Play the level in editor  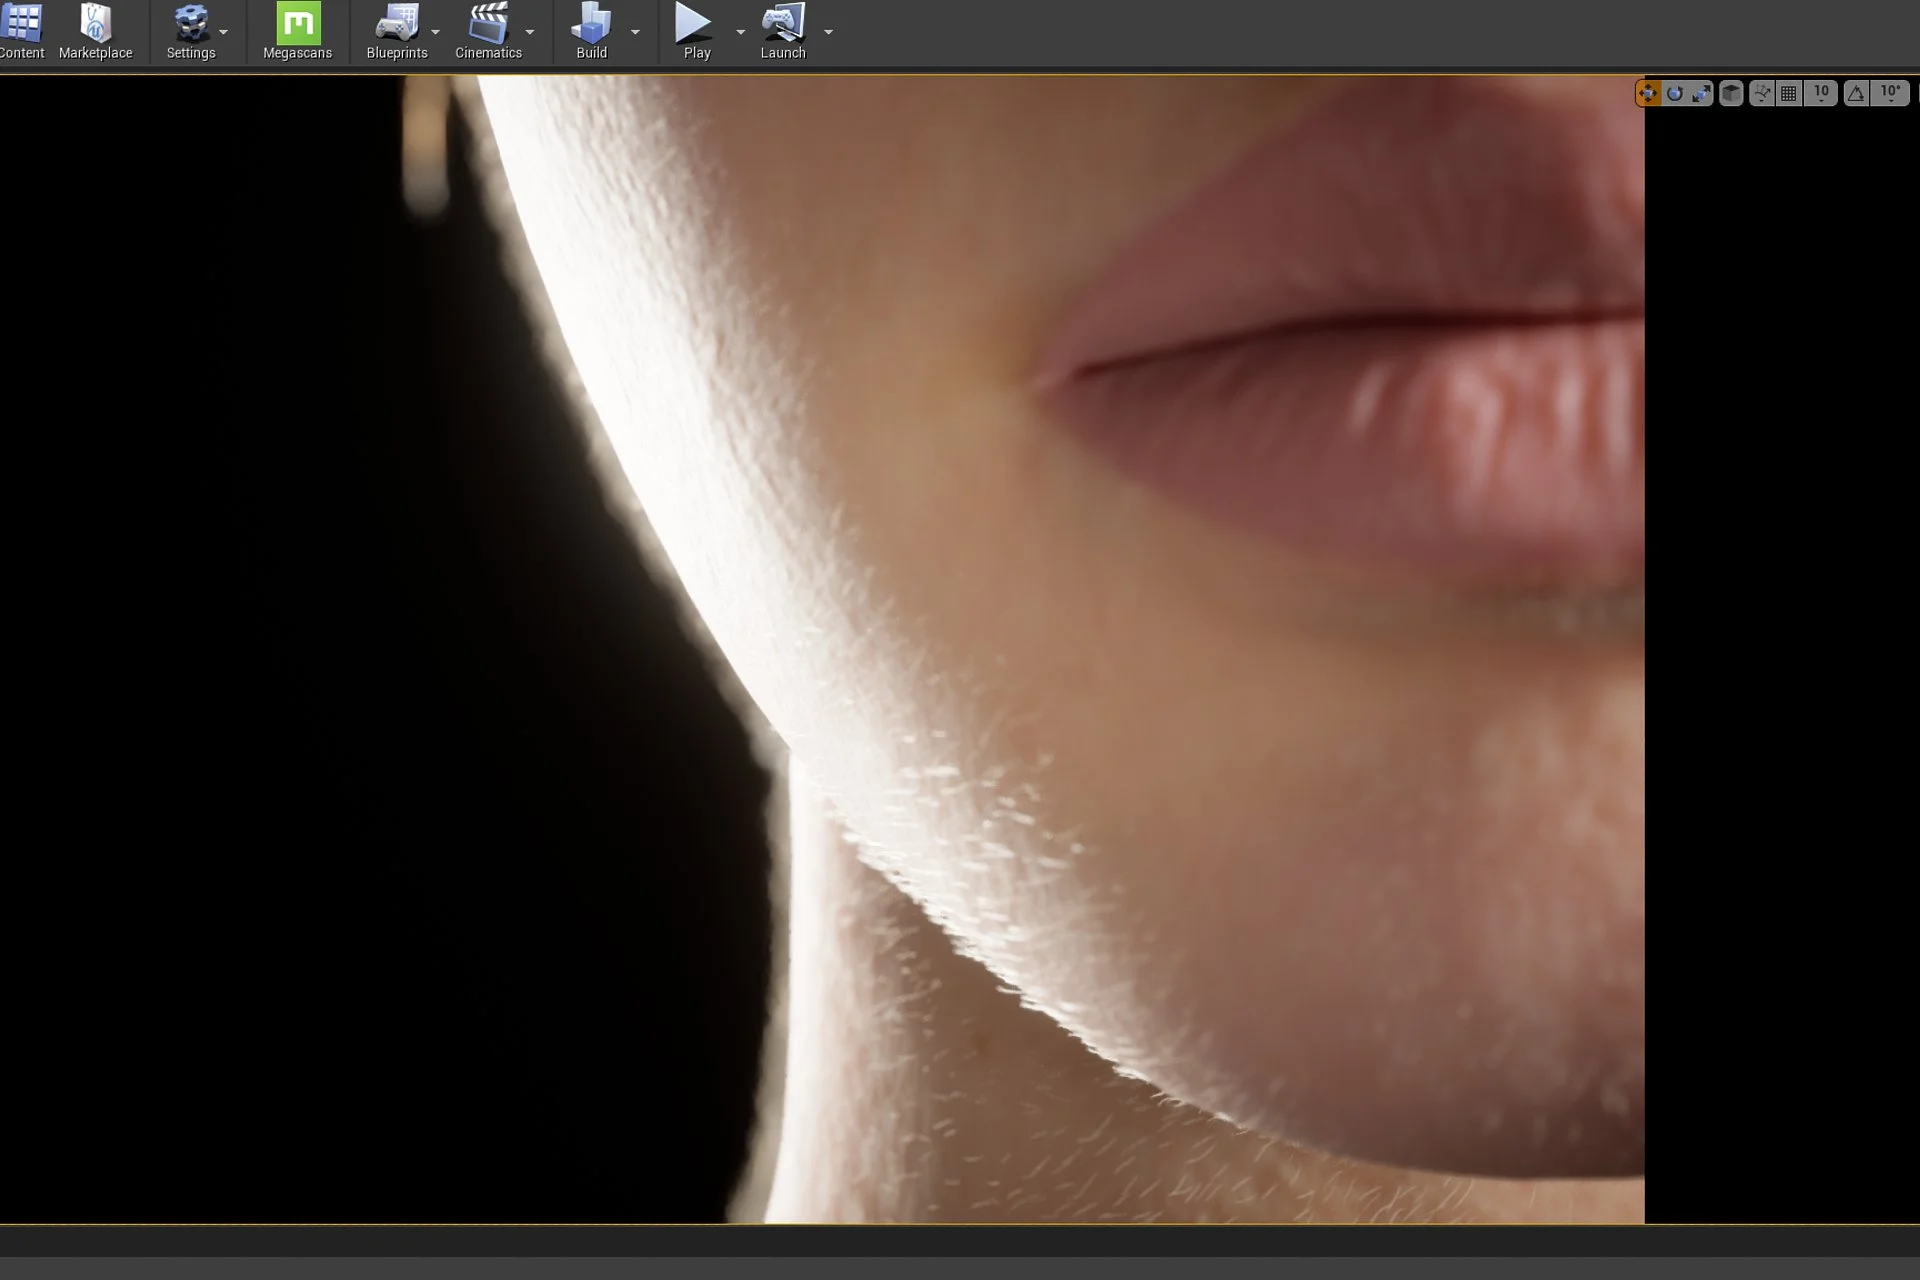tap(696, 32)
